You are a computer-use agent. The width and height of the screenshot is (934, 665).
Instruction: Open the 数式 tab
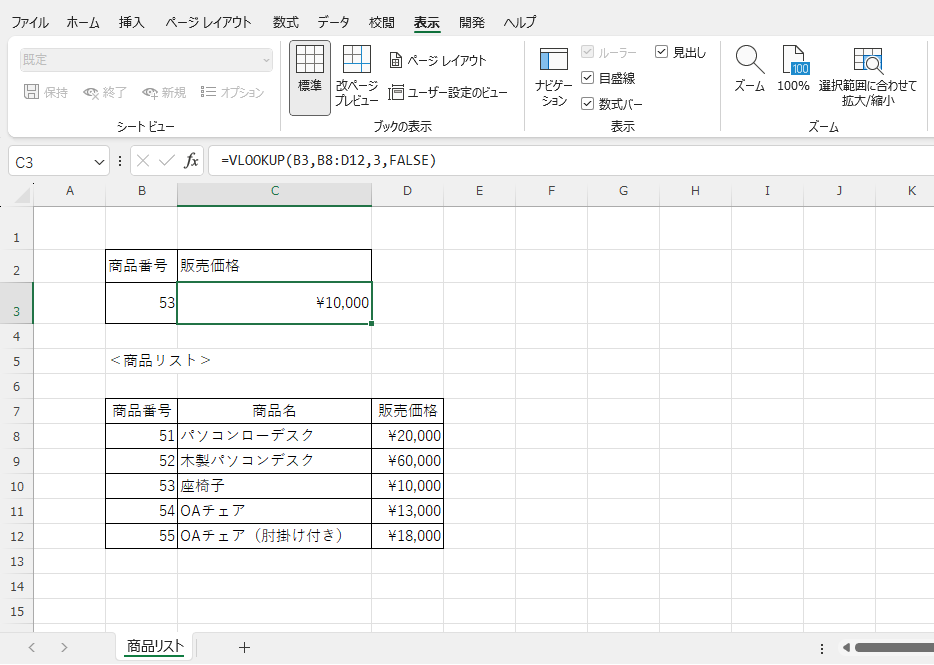coord(285,23)
